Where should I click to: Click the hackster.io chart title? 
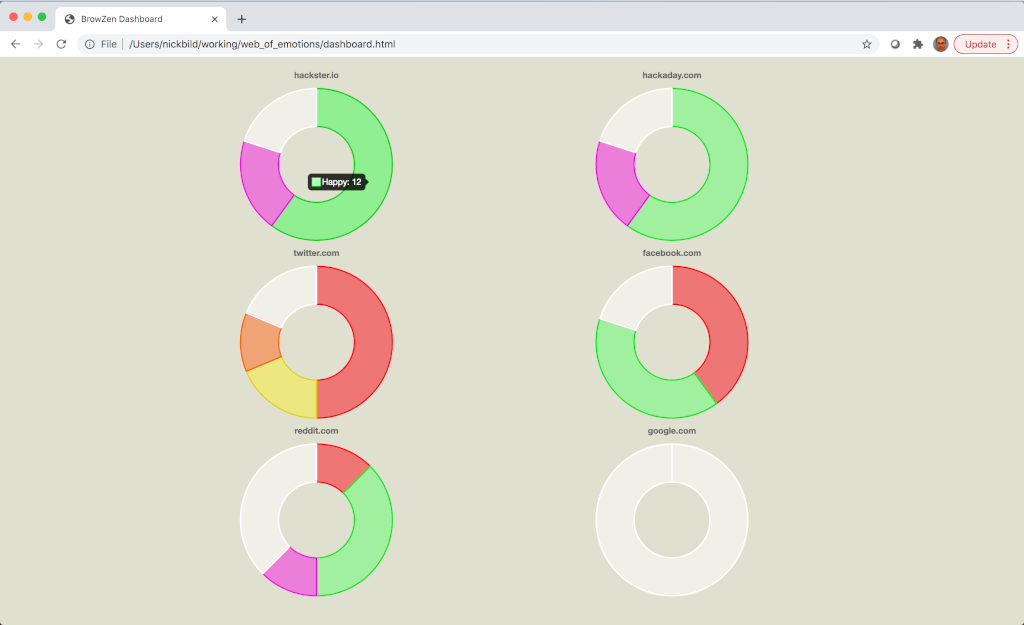point(316,75)
